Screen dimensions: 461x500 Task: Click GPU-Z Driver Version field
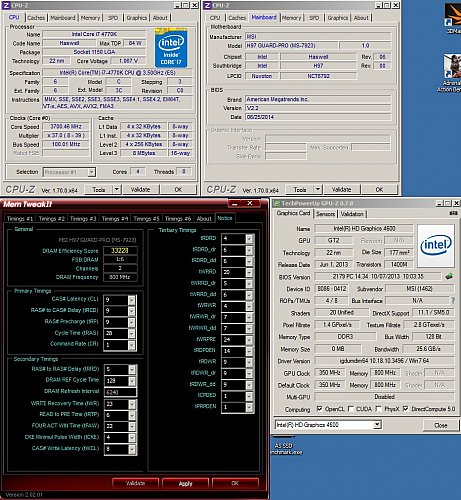(384, 361)
